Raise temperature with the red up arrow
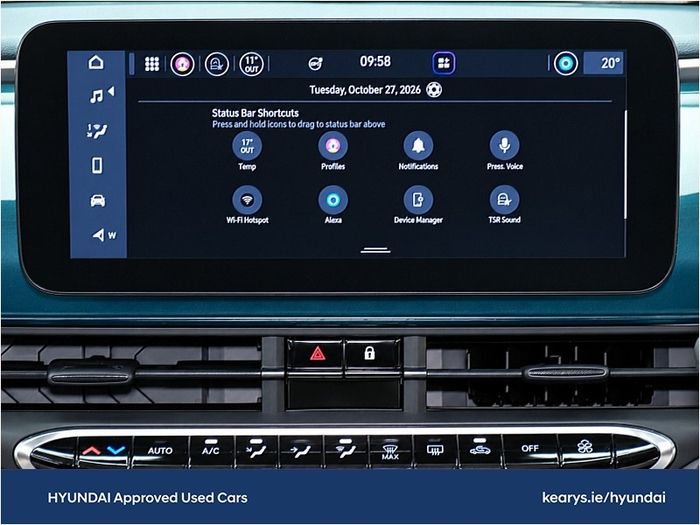Image resolution: width=700 pixels, height=525 pixels. [92, 451]
